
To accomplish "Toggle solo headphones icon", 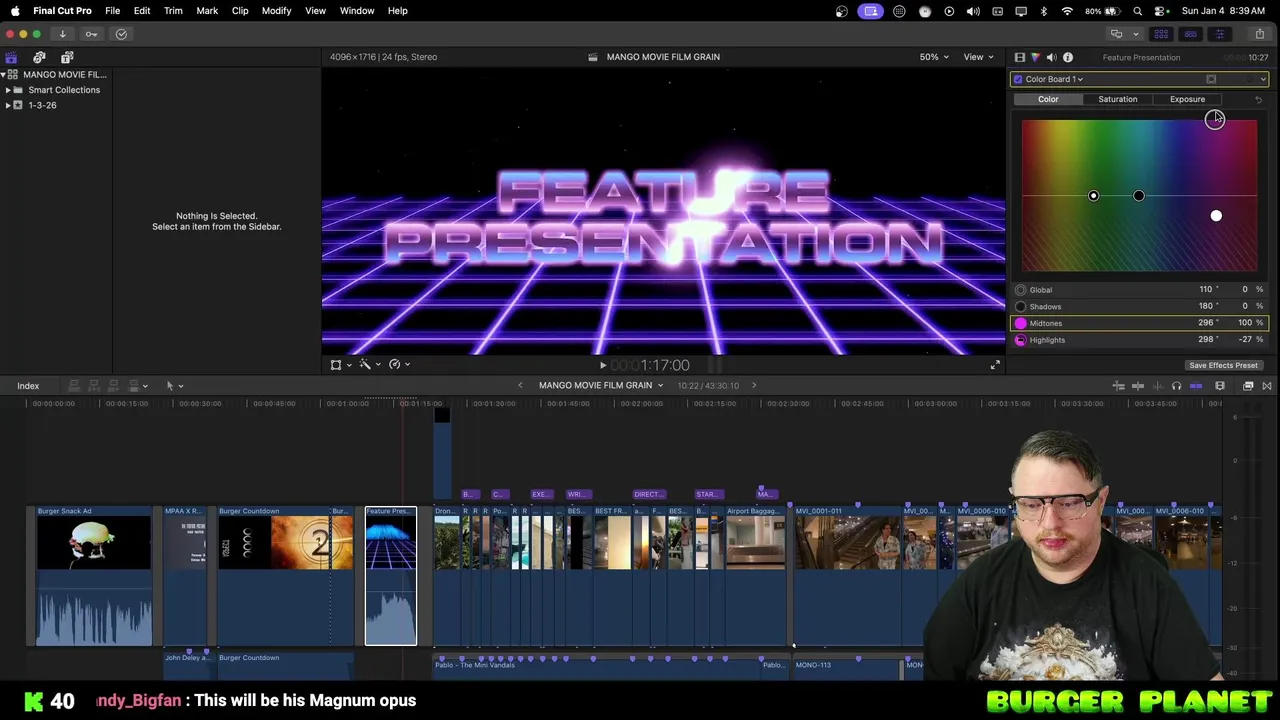I will coord(1176,386).
